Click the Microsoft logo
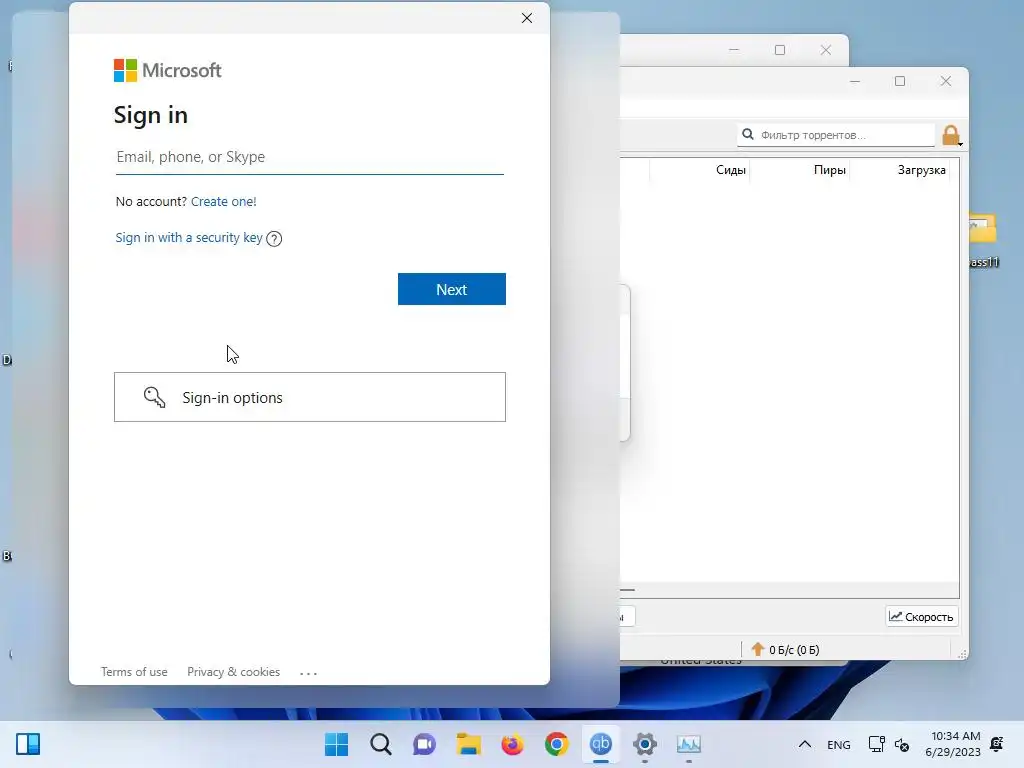The width and height of the screenshot is (1024, 768). [x=168, y=71]
